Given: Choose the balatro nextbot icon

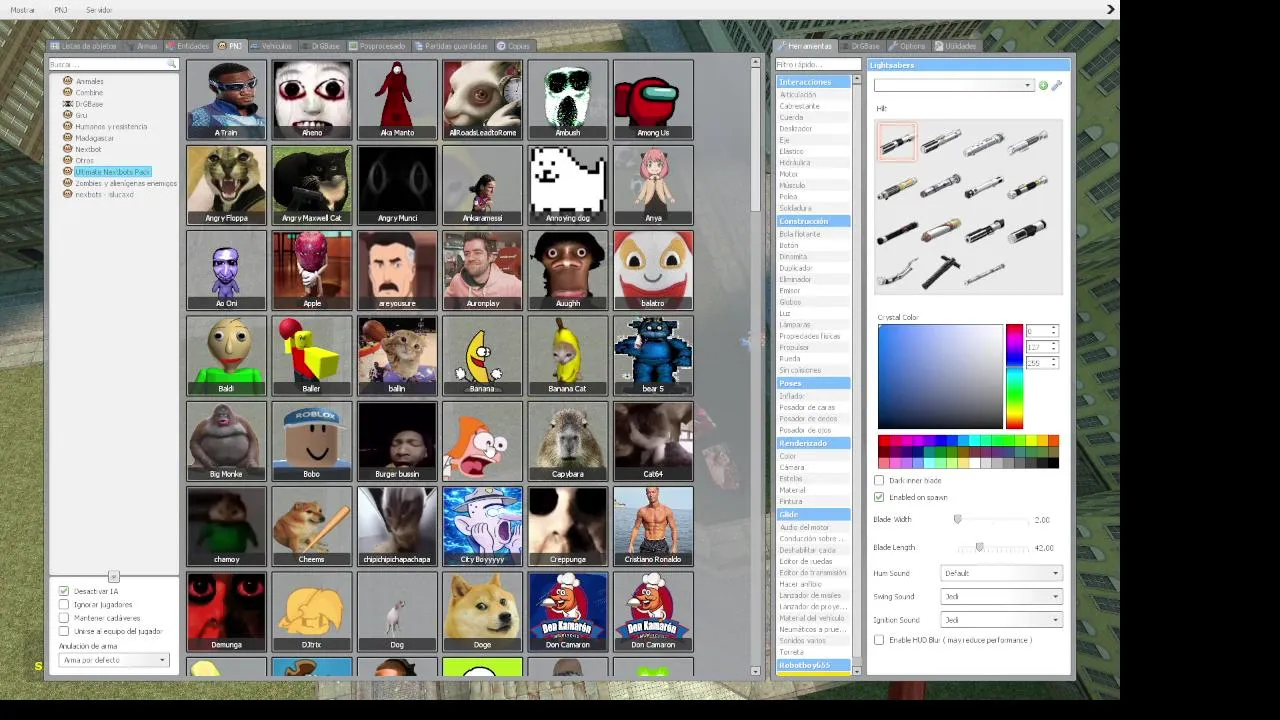Looking at the screenshot, I should (x=653, y=270).
